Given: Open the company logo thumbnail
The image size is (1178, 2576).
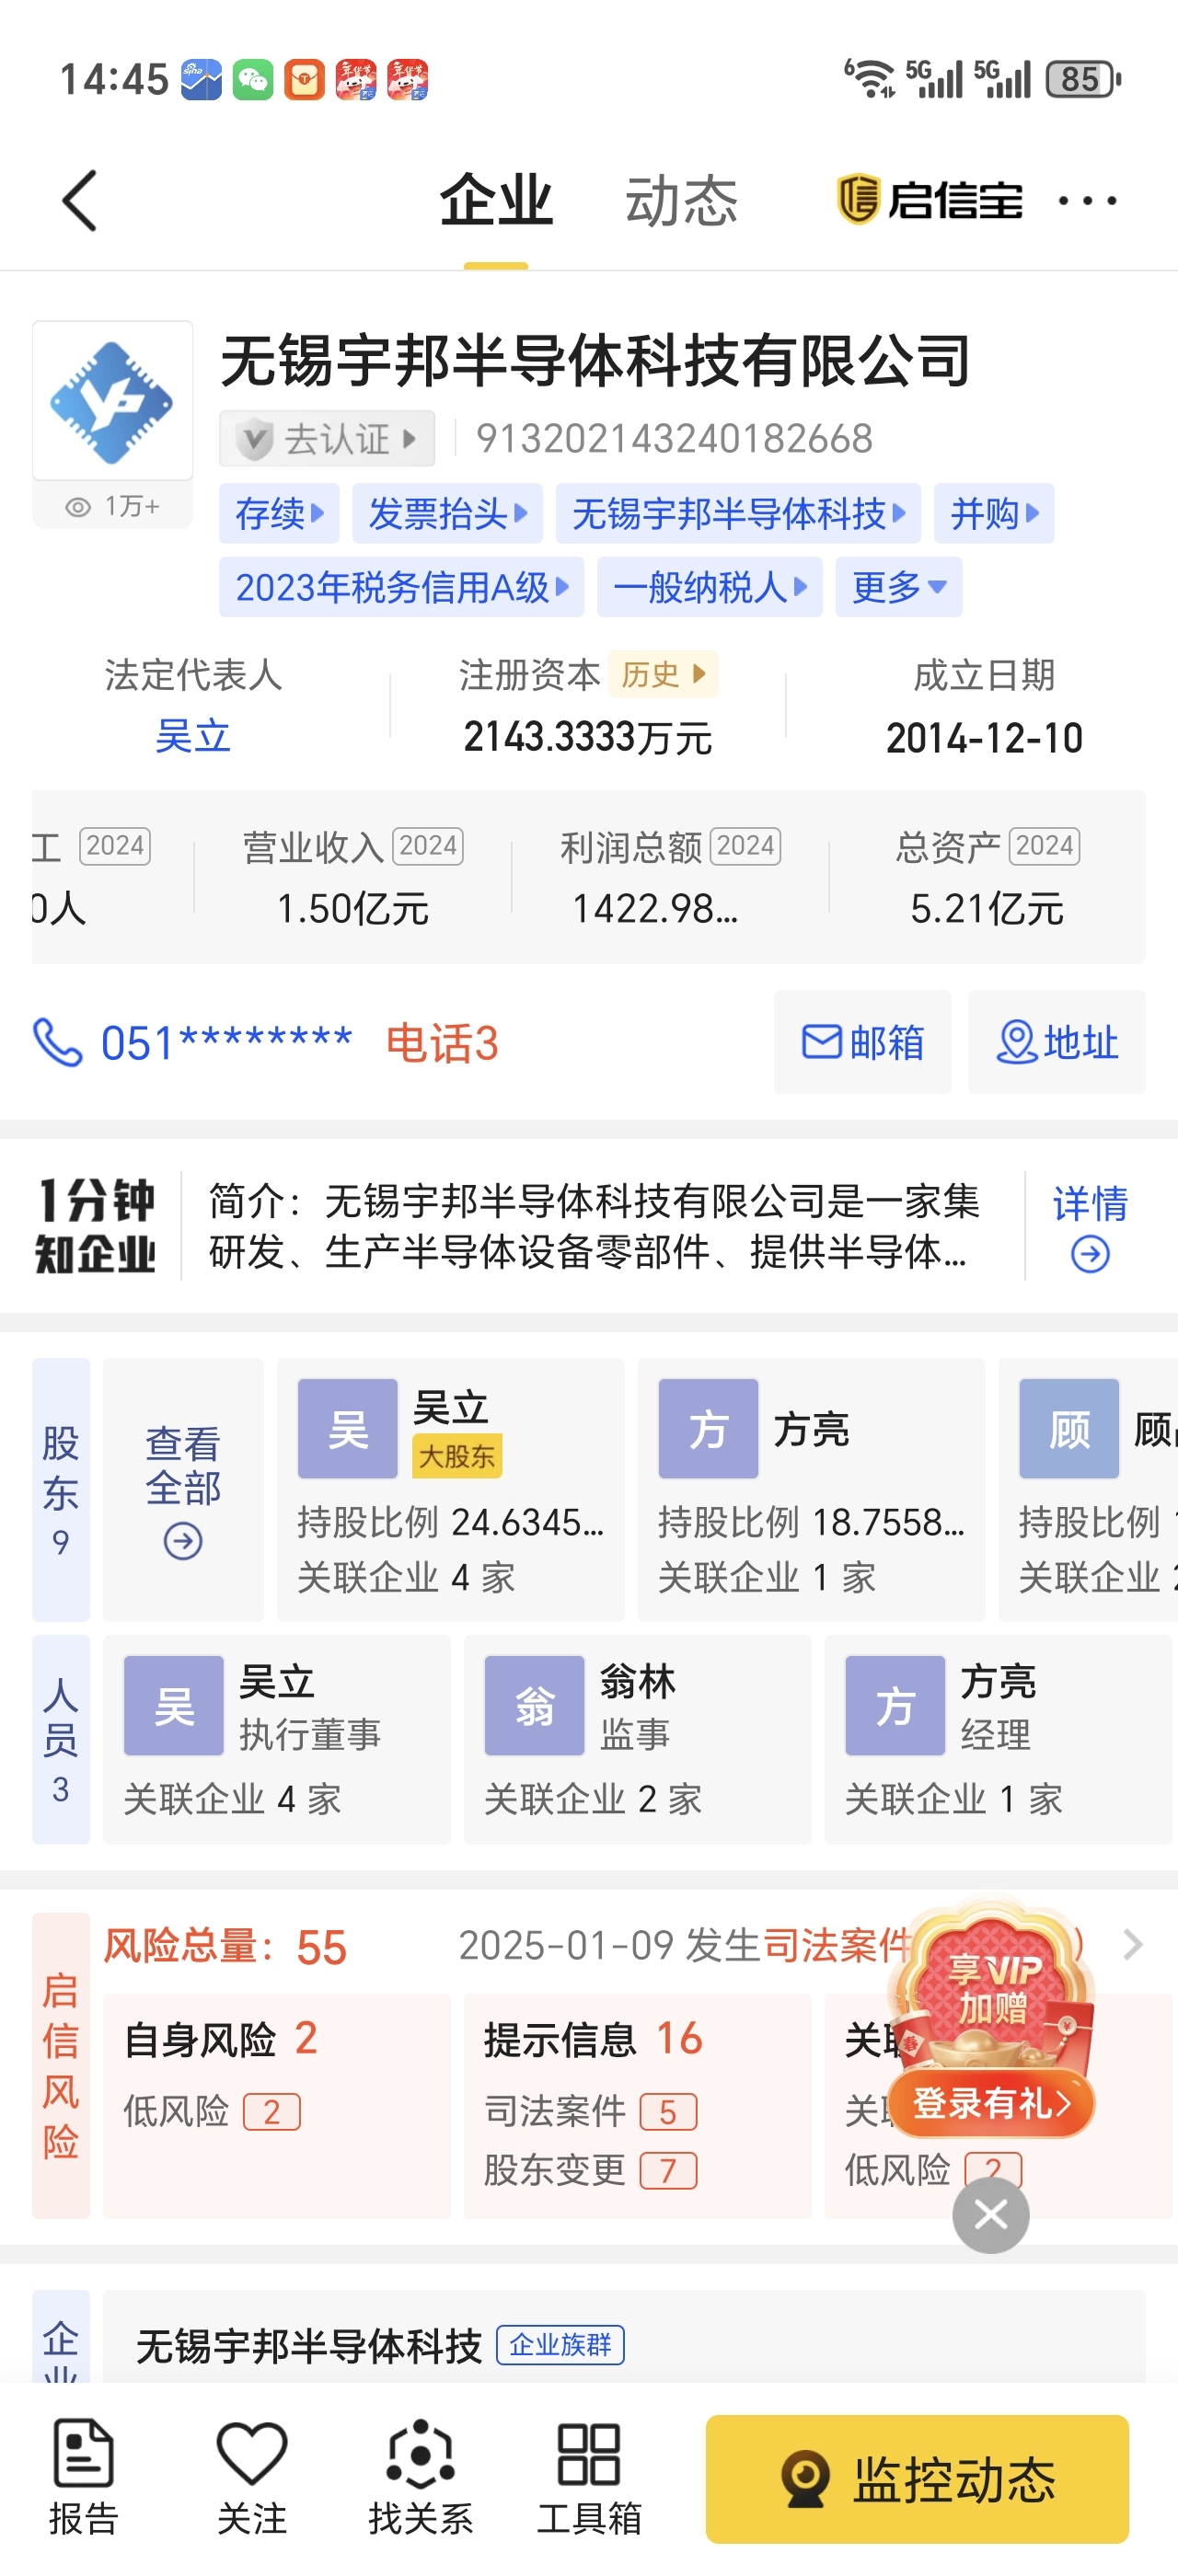Looking at the screenshot, I should click(112, 400).
